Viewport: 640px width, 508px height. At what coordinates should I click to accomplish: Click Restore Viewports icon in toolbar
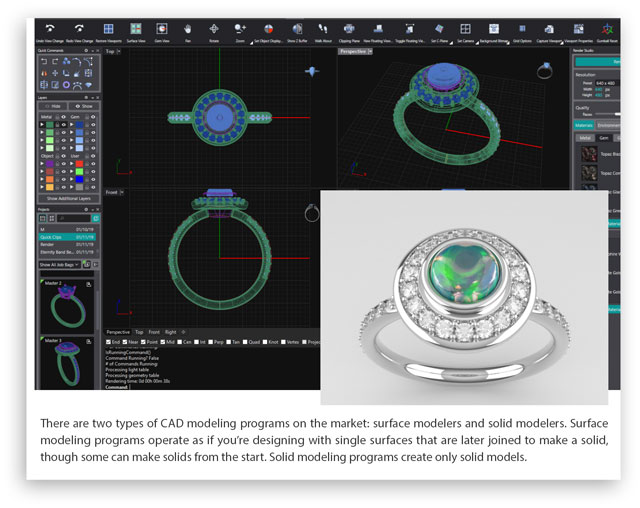(x=109, y=29)
